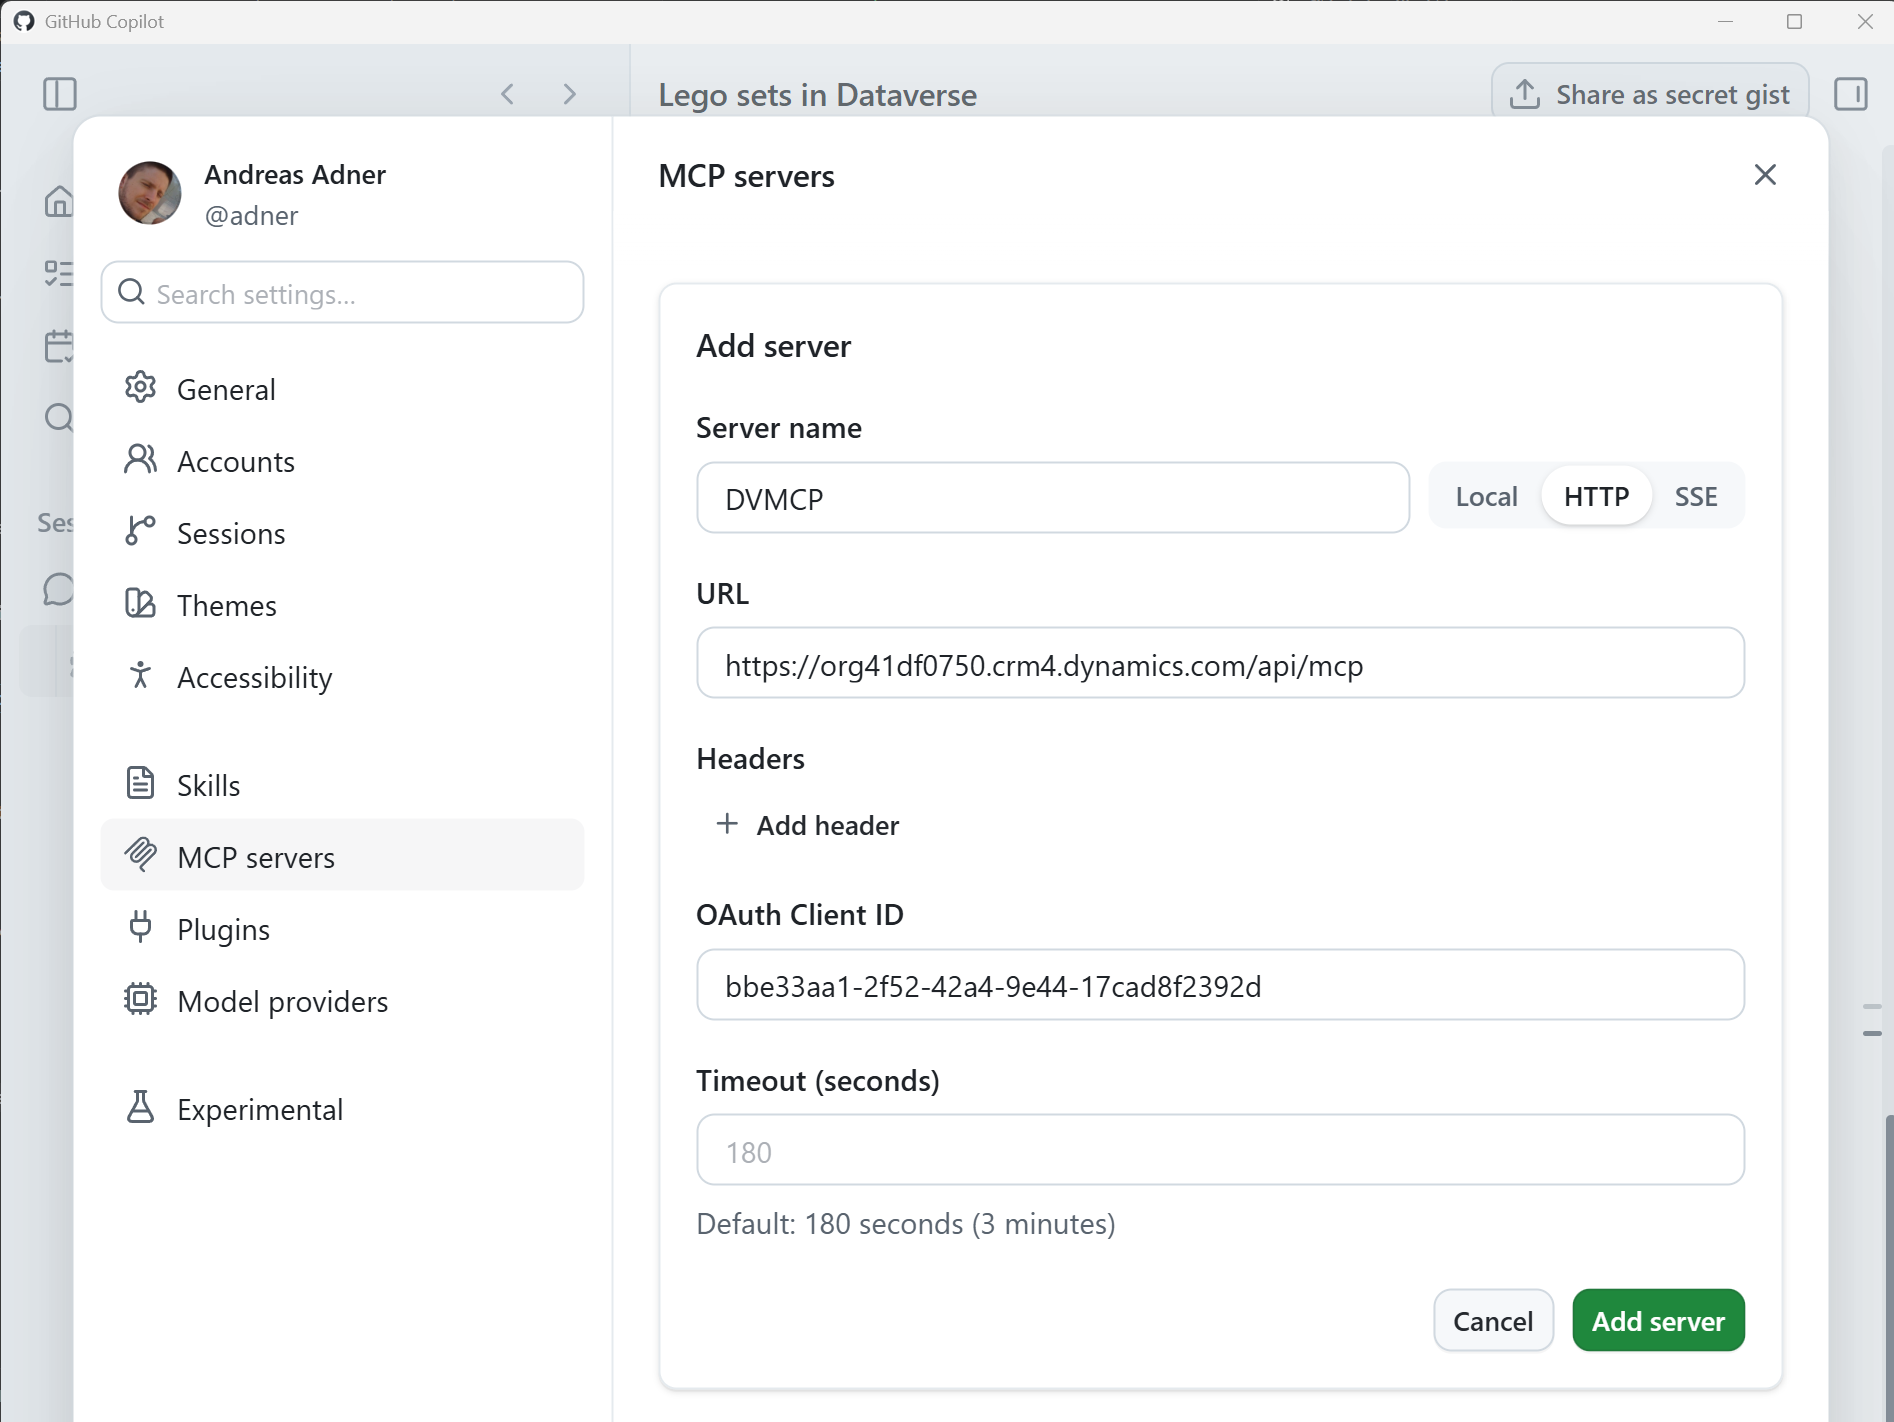1894x1422 pixels.
Task: Open Themes settings
Action: [342, 605]
